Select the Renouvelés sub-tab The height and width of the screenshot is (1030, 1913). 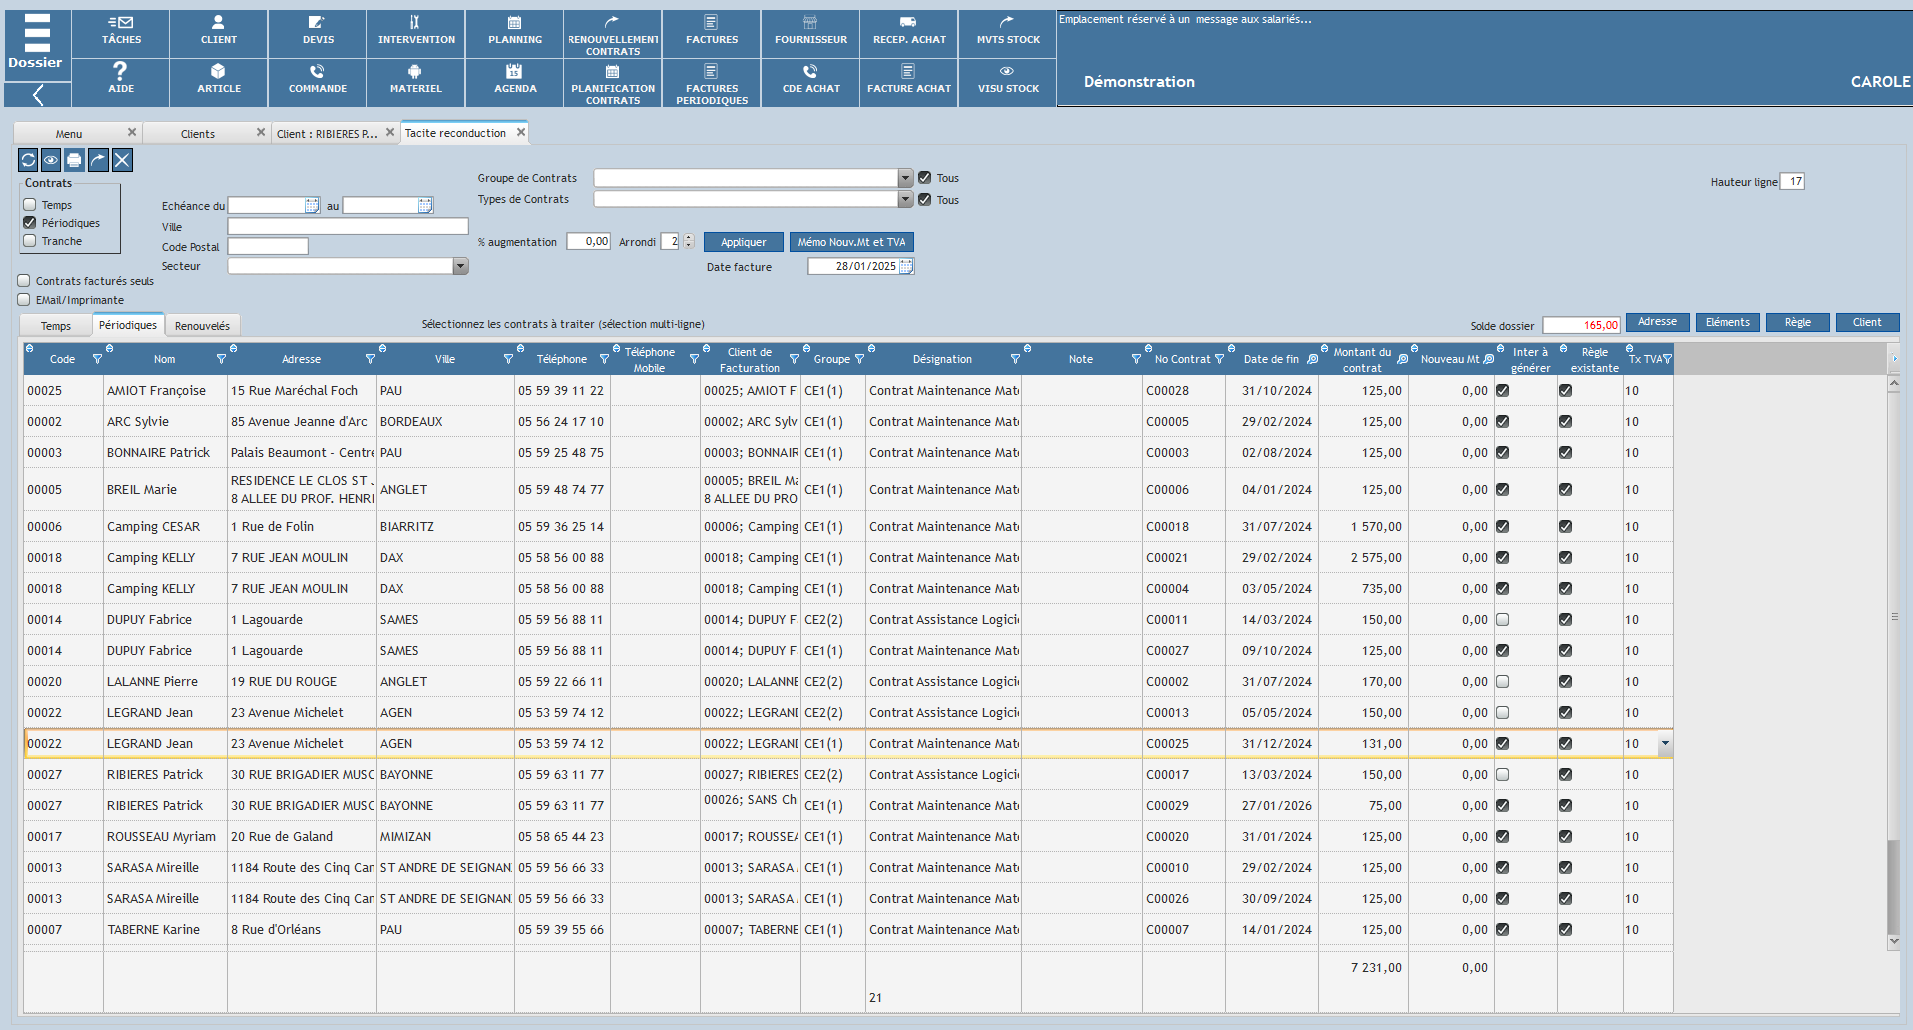coord(202,325)
